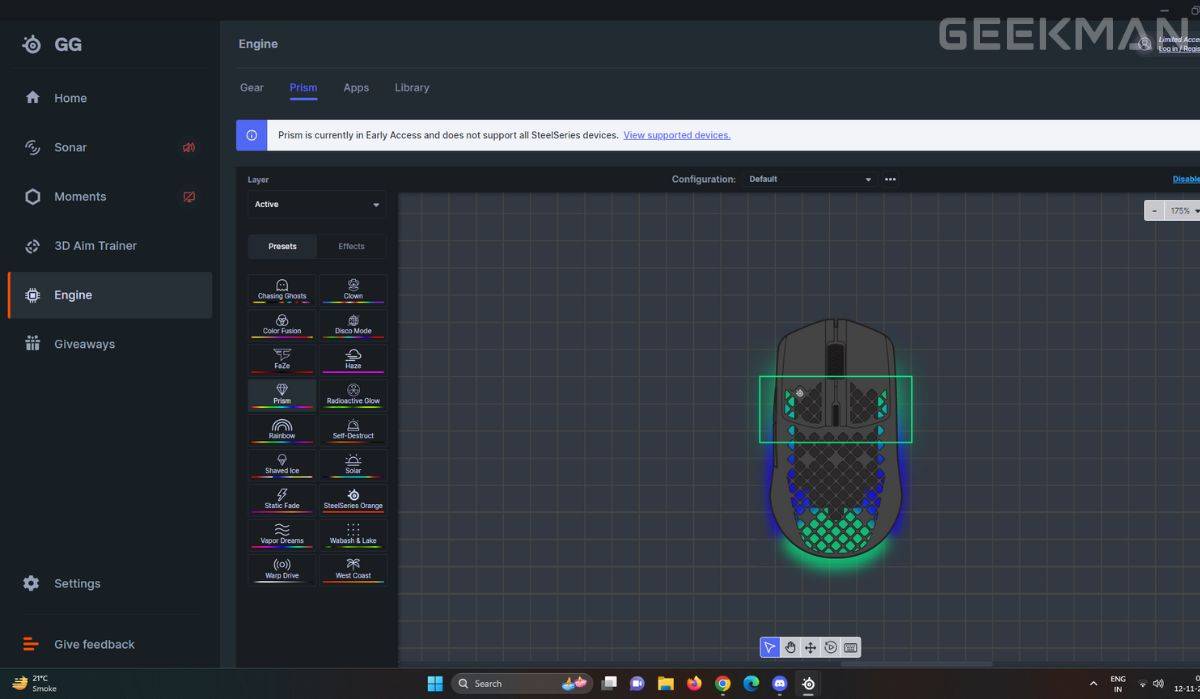Select the Effects tab

point(352,246)
